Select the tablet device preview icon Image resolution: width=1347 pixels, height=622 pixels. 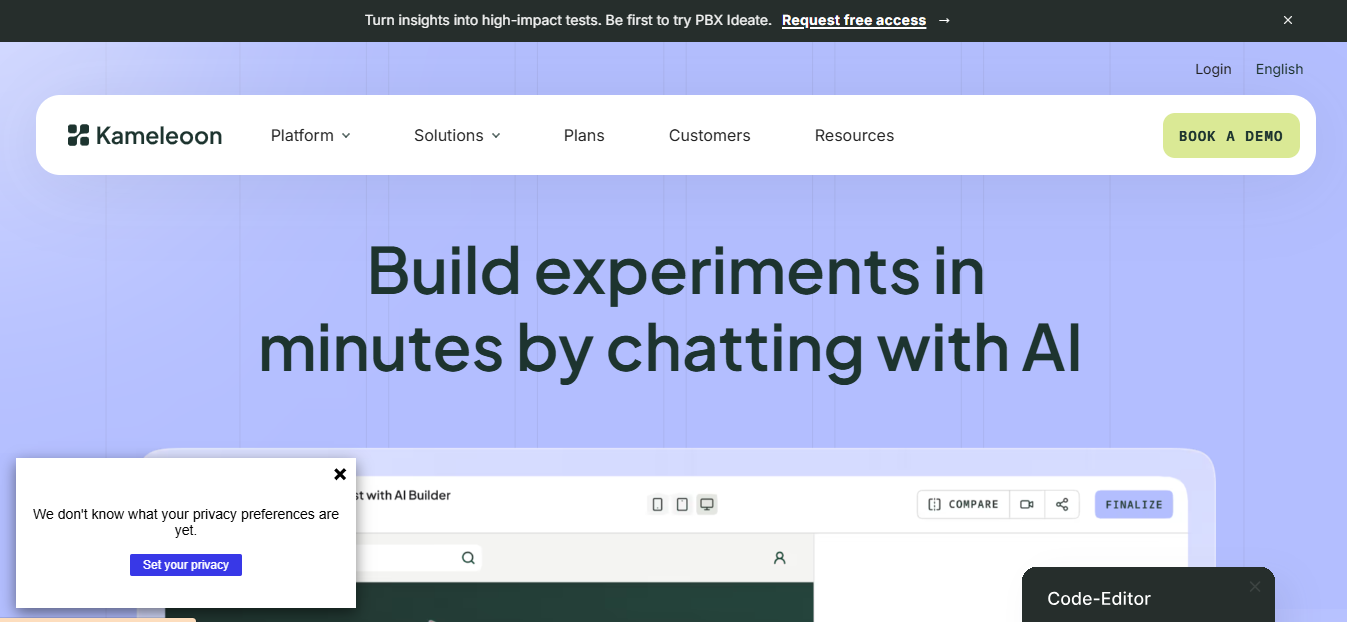682,504
